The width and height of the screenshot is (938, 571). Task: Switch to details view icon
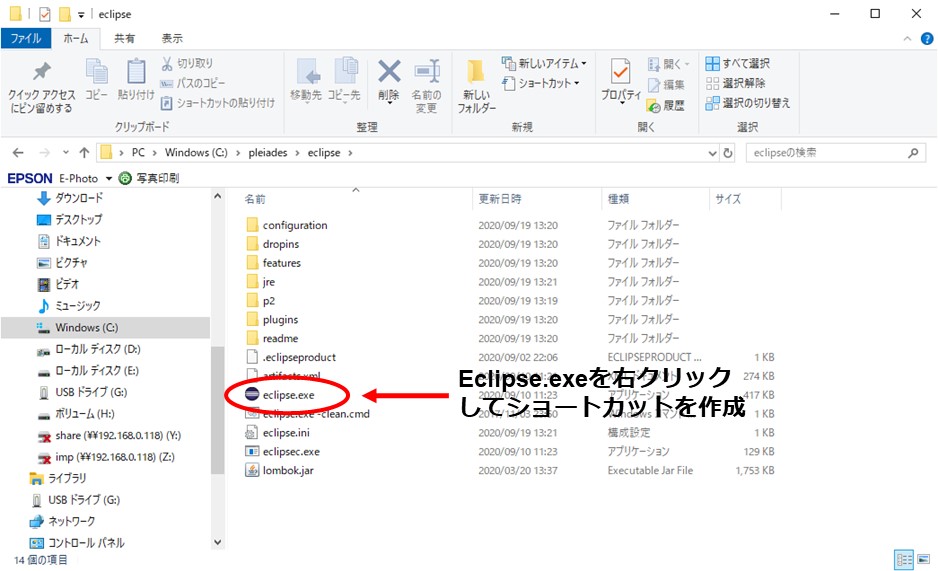(x=903, y=560)
